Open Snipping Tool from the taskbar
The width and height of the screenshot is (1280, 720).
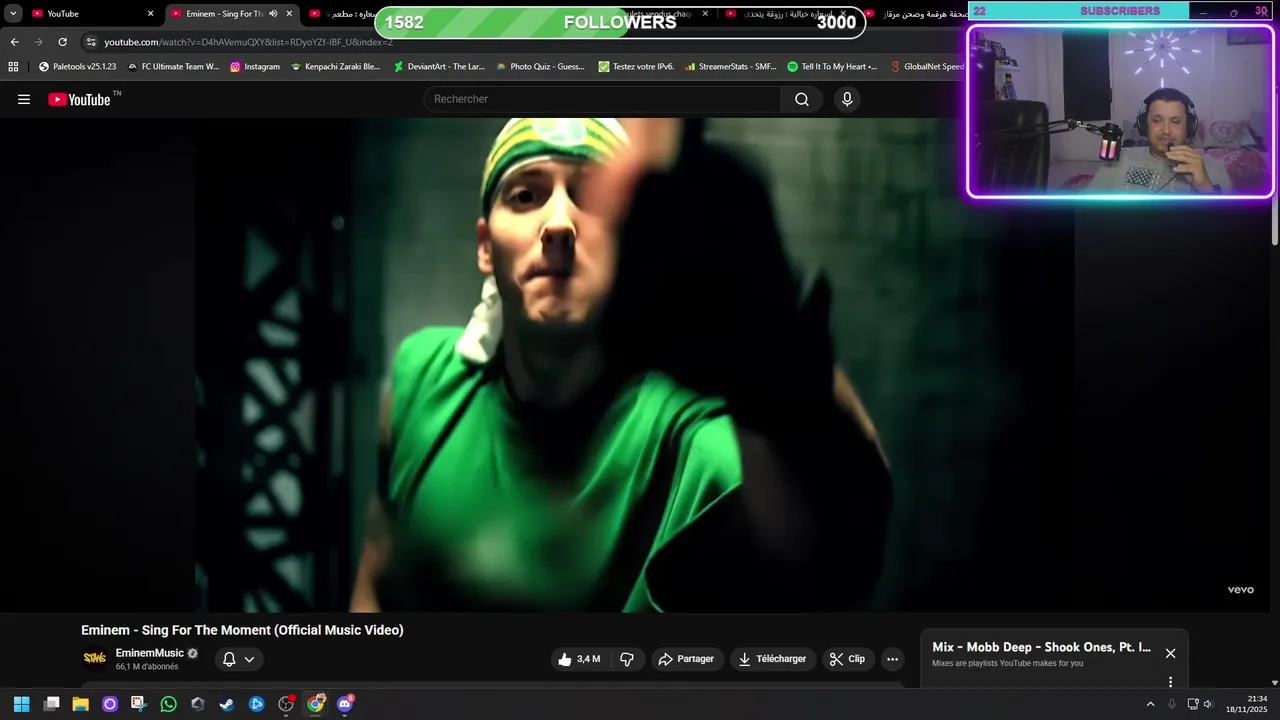click(x=138, y=704)
